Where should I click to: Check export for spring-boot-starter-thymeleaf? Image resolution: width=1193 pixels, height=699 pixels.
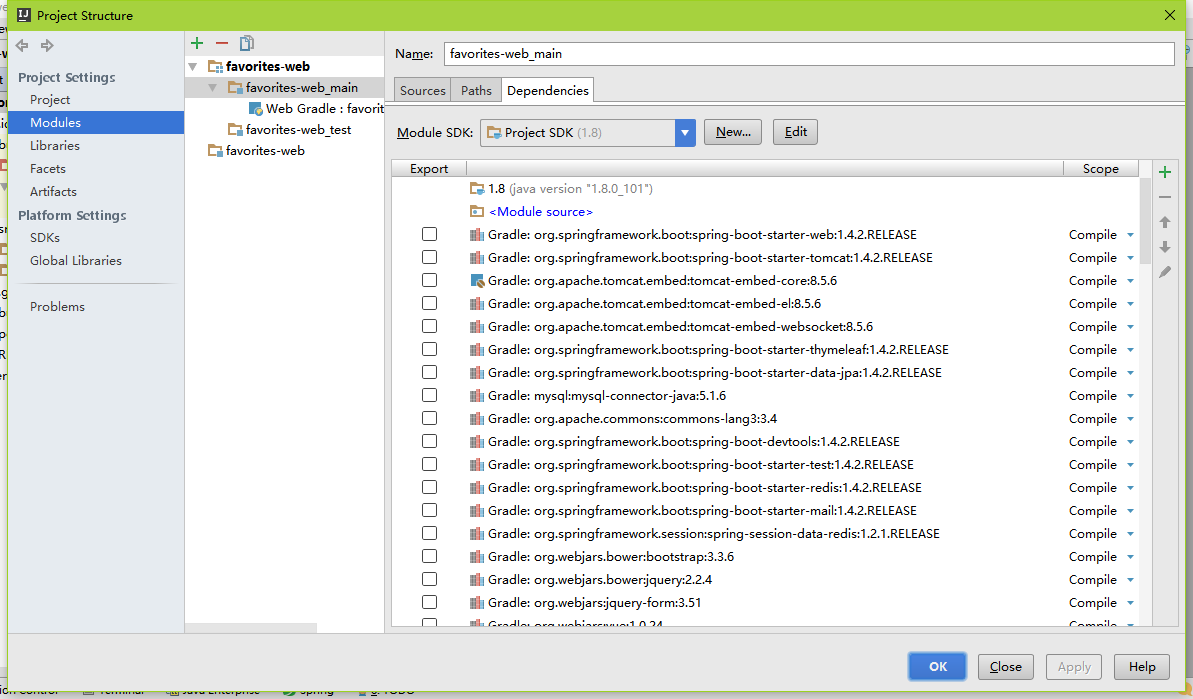(x=430, y=349)
